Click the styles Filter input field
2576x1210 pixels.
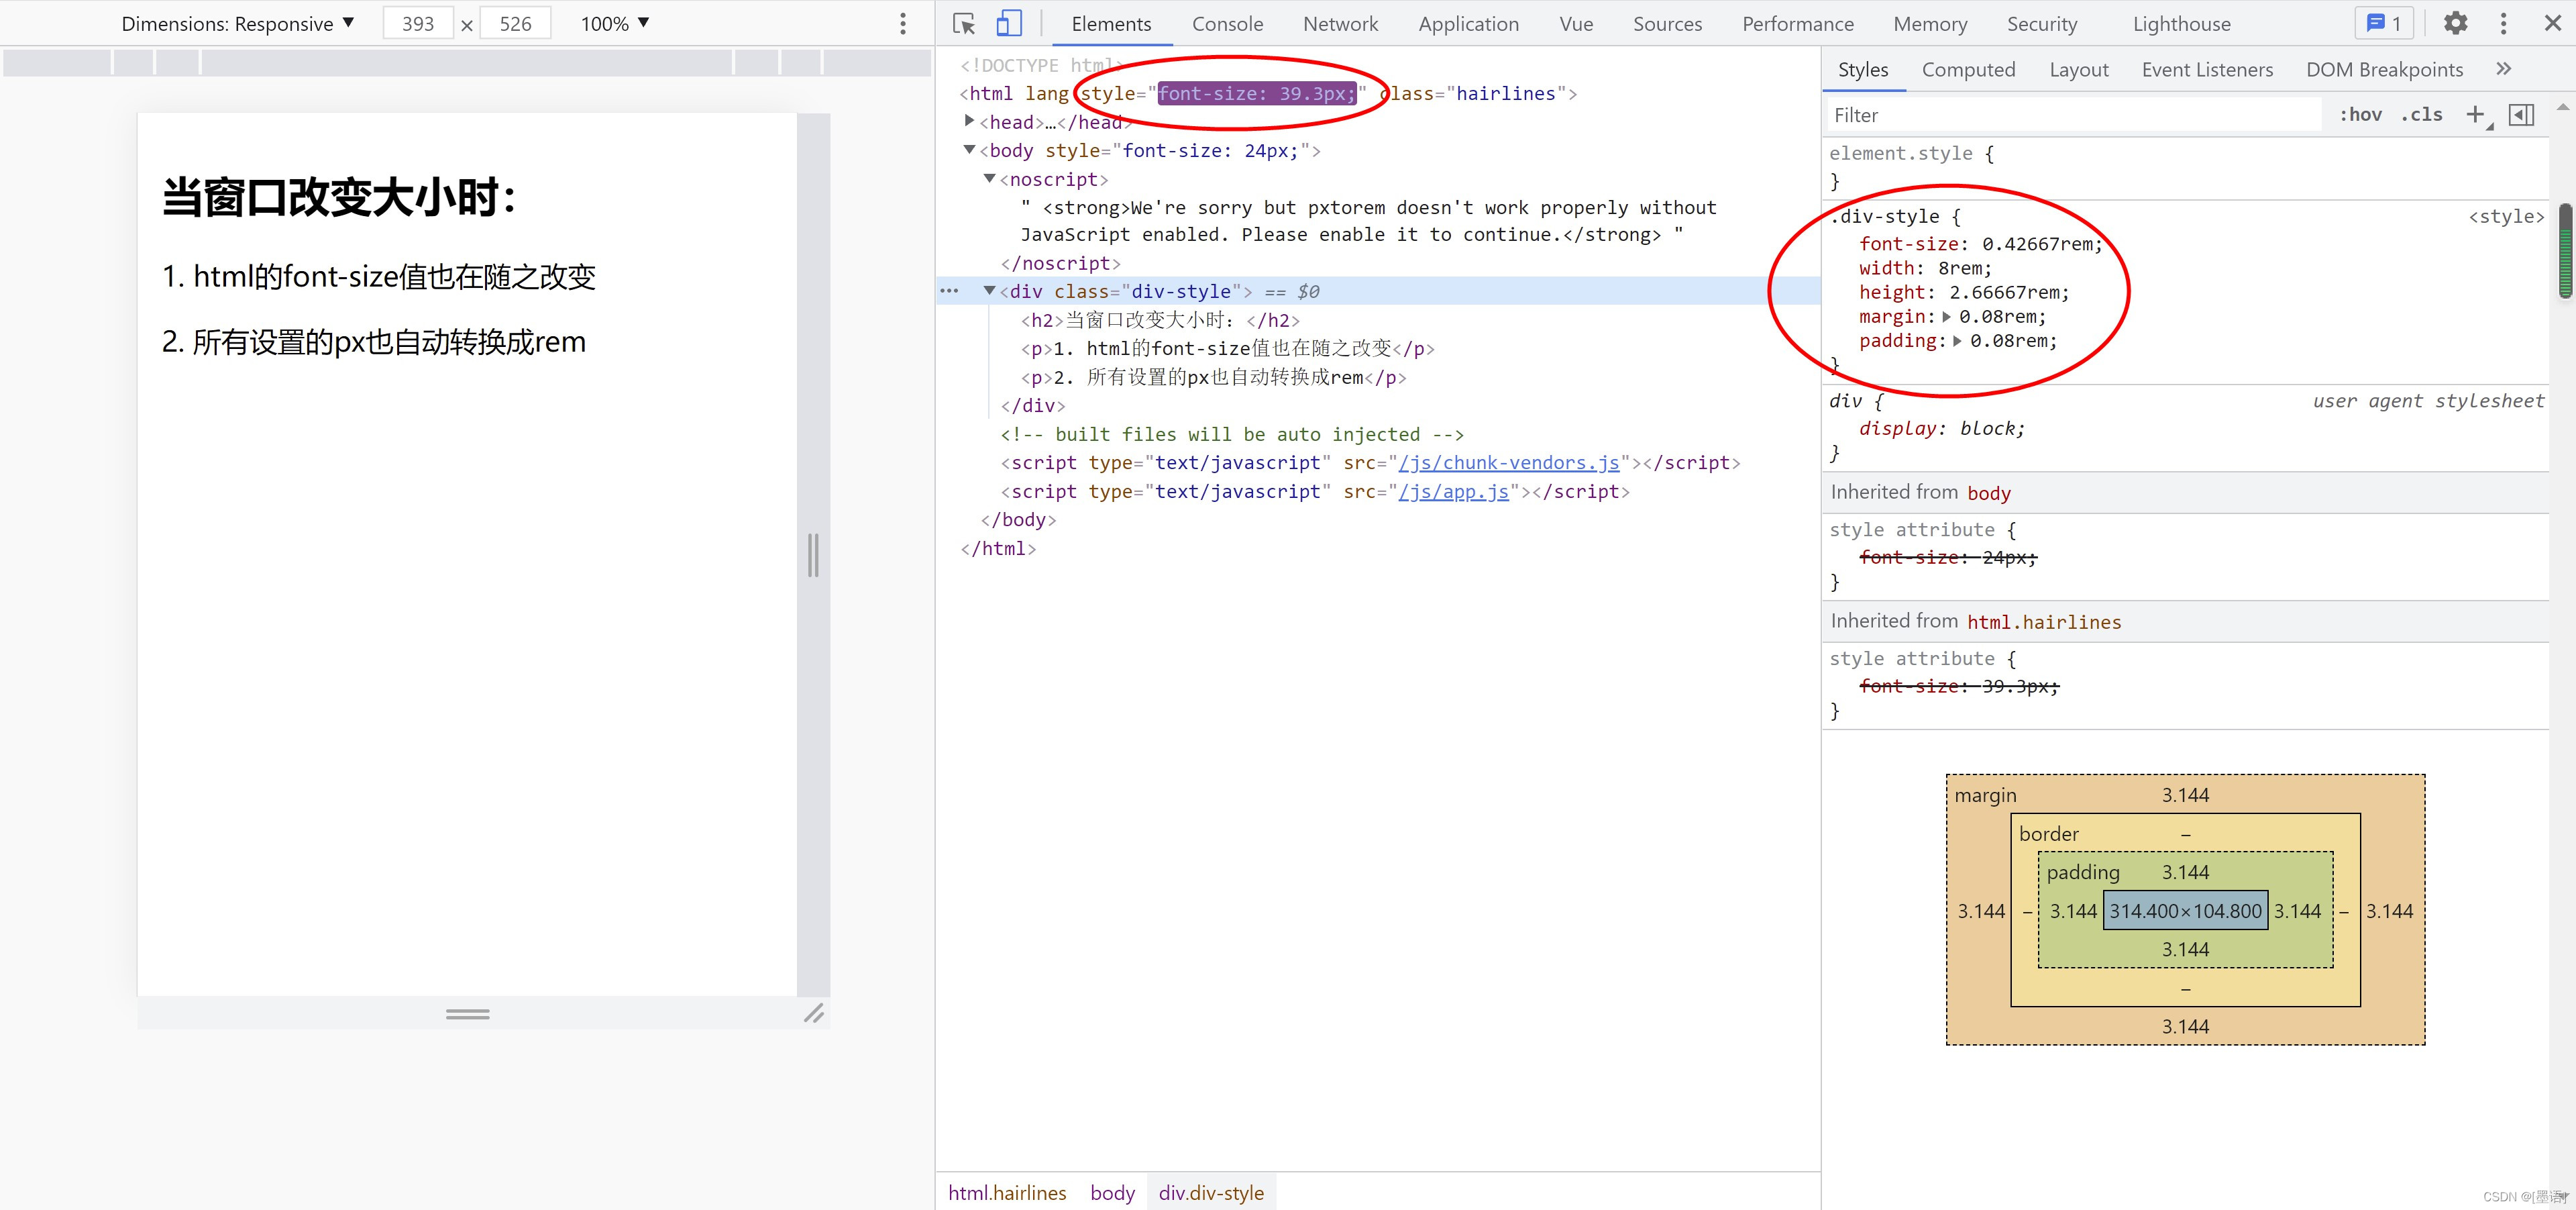[x=2074, y=115]
